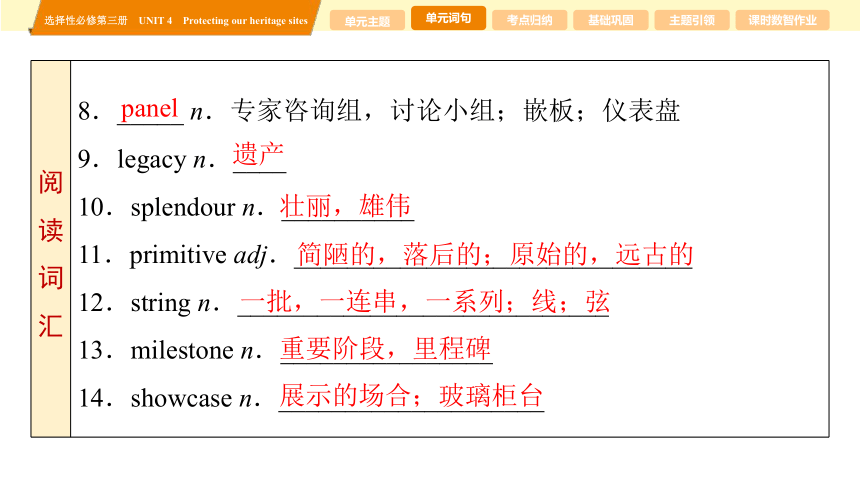Click the word 'showcase' in item 14
The width and height of the screenshot is (860, 484).
(182, 398)
